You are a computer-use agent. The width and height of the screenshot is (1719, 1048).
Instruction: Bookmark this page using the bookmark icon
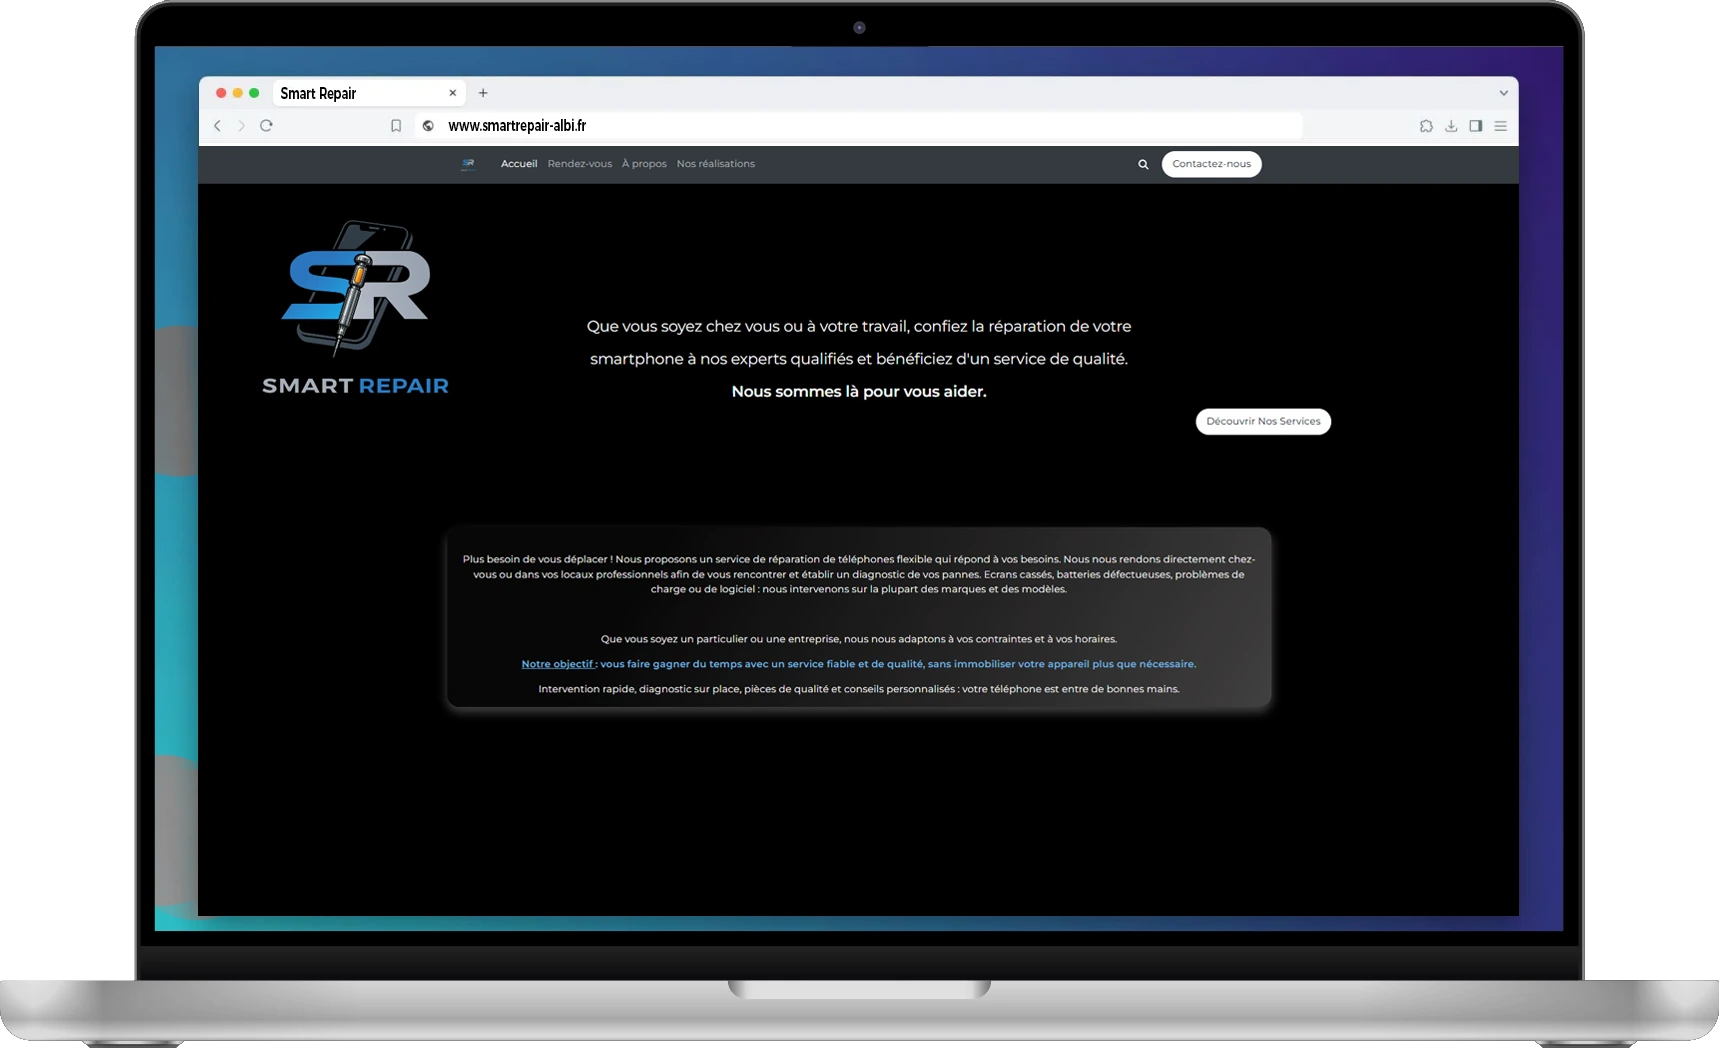[x=396, y=126]
